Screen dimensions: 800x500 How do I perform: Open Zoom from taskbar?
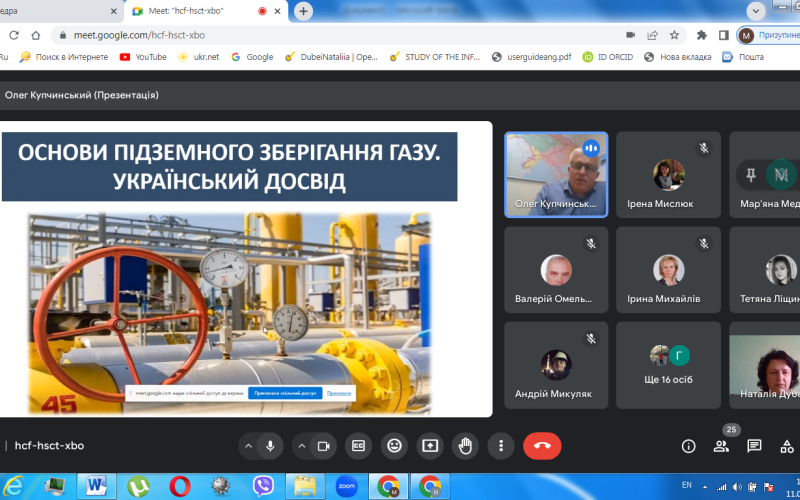[x=346, y=486]
